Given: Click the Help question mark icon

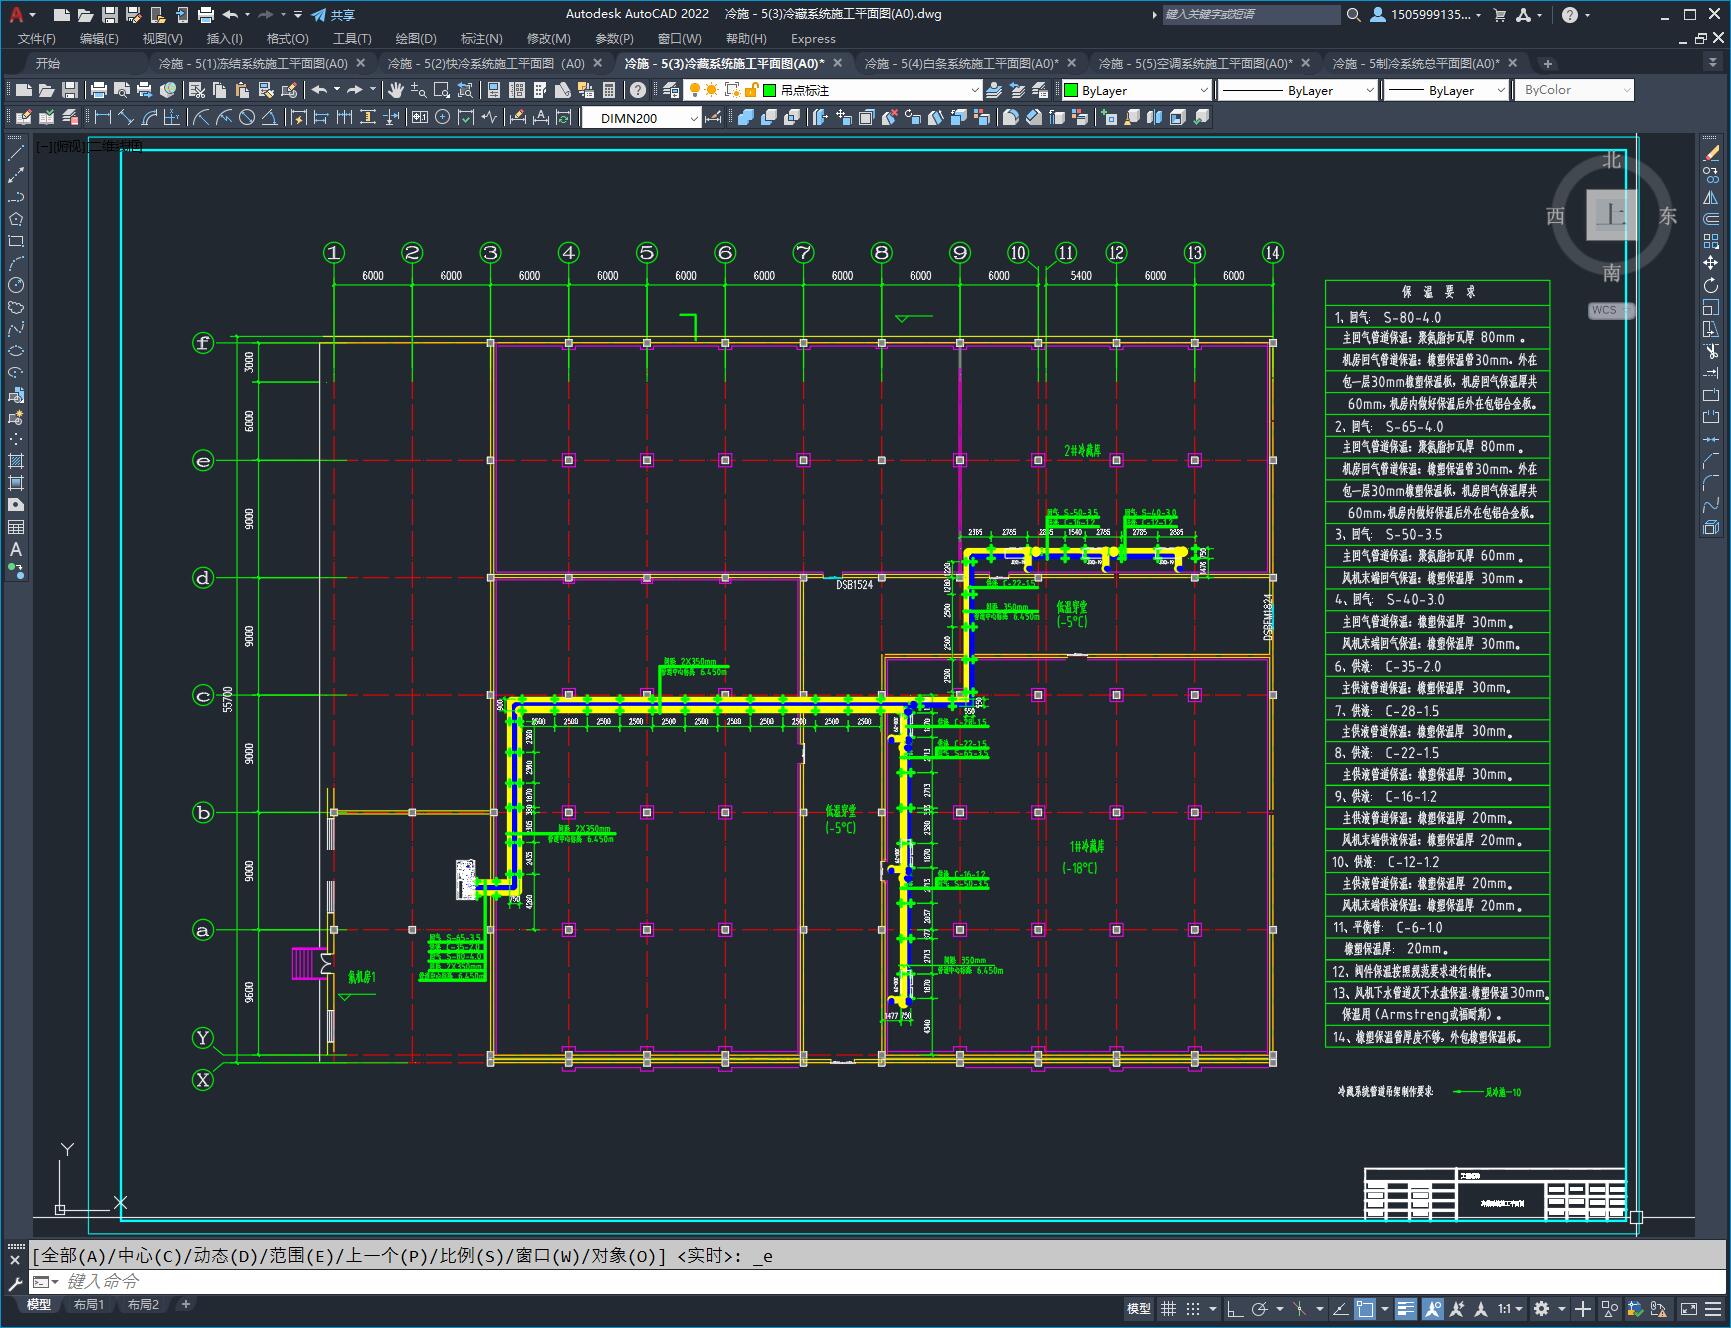Looking at the screenshot, I should tap(638, 90).
